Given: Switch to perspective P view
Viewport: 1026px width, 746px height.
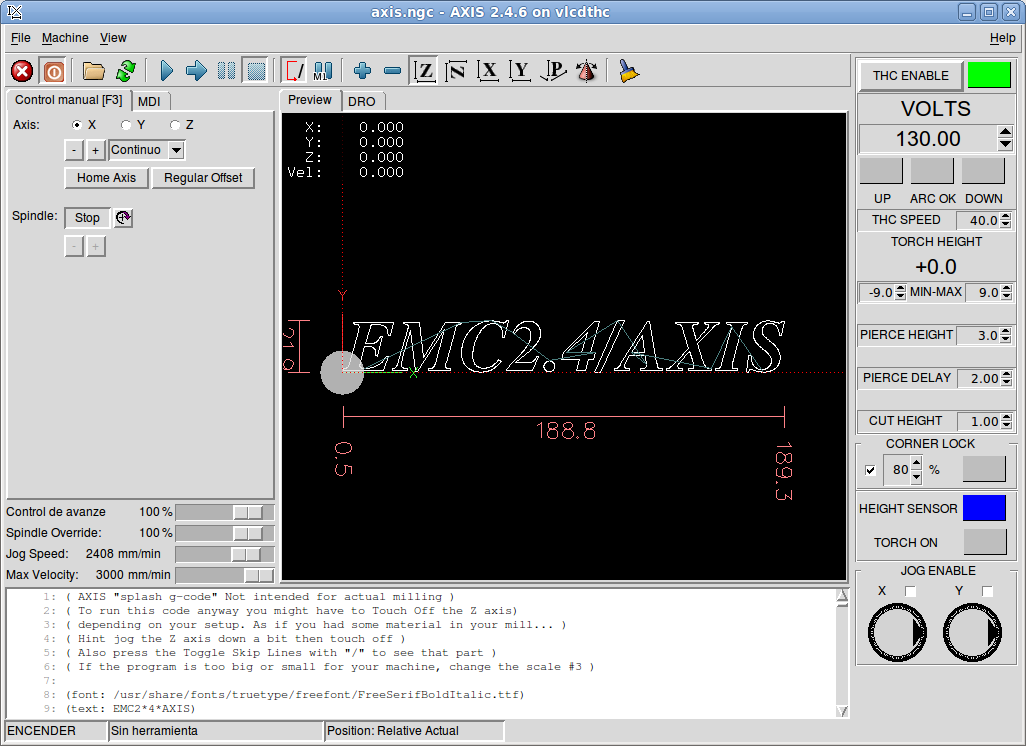Looking at the screenshot, I should point(554,71).
